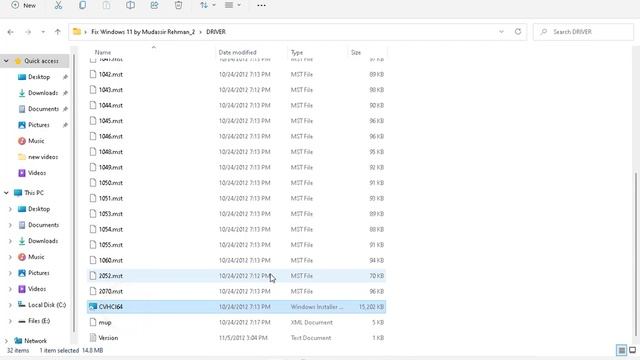The image size is (640, 360).
Task: Open Desktop under Quick access
Action: coord(39,77)
